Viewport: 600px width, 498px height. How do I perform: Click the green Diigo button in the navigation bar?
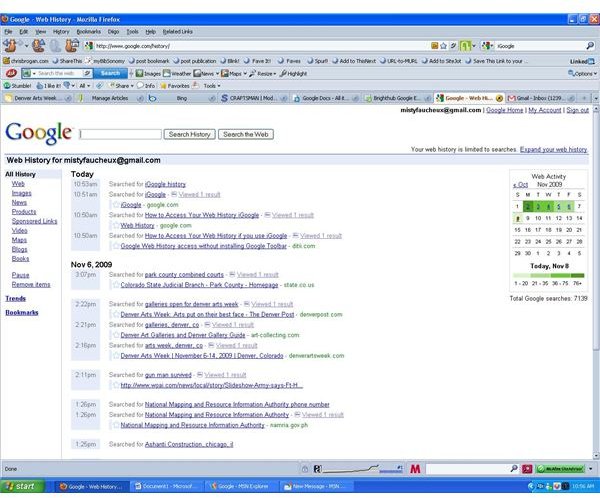point(465,46)
